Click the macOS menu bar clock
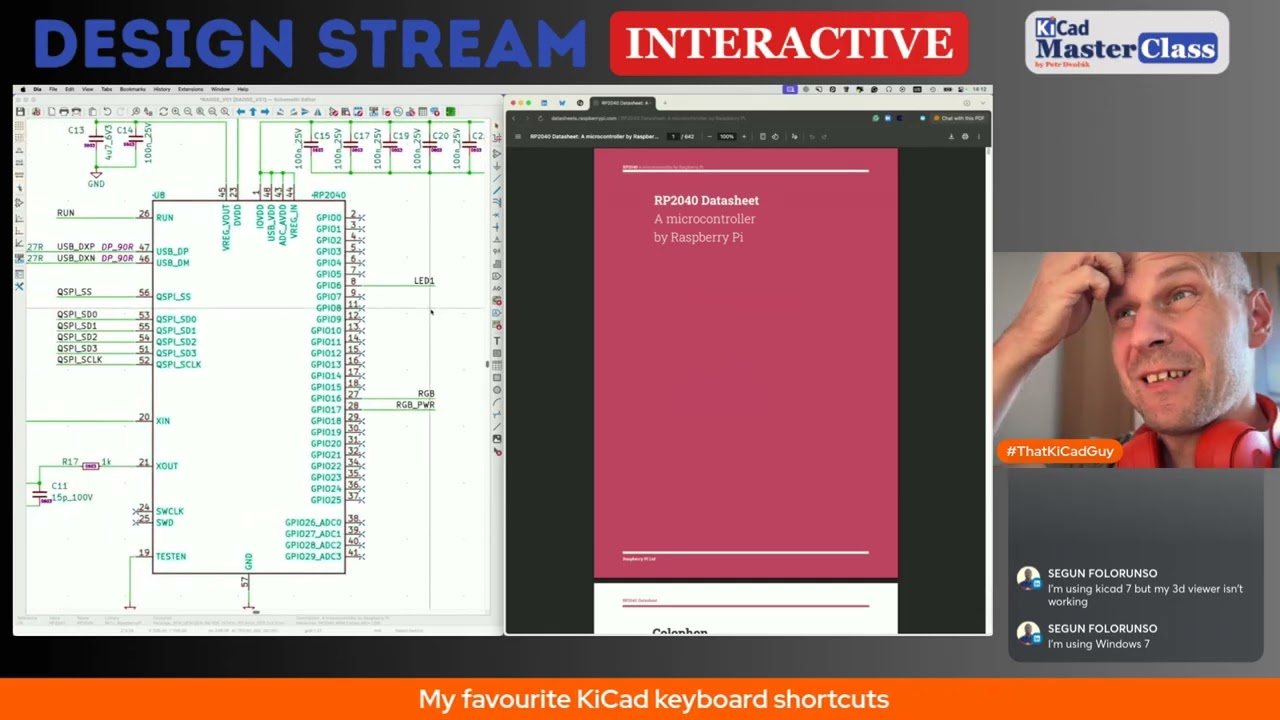The image size is (1280, 720). coord(979,89)
